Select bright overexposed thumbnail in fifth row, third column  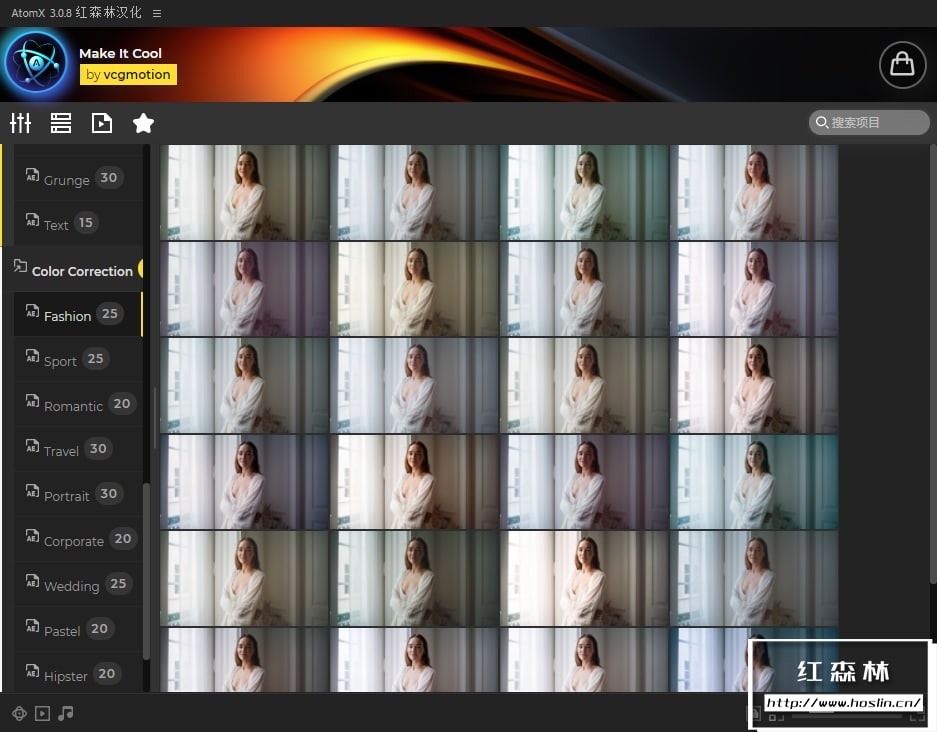tap(584, 578)
